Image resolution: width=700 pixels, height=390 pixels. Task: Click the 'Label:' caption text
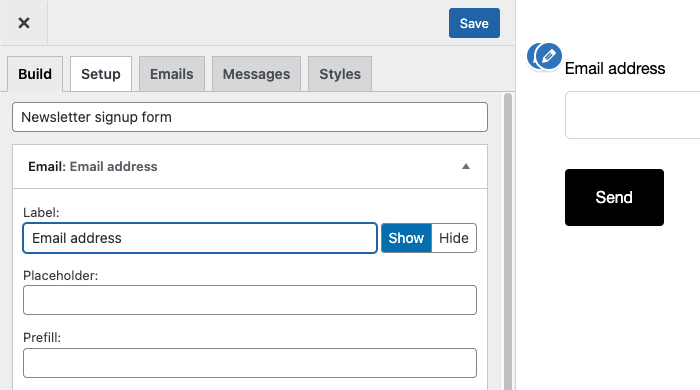[41, 212]
